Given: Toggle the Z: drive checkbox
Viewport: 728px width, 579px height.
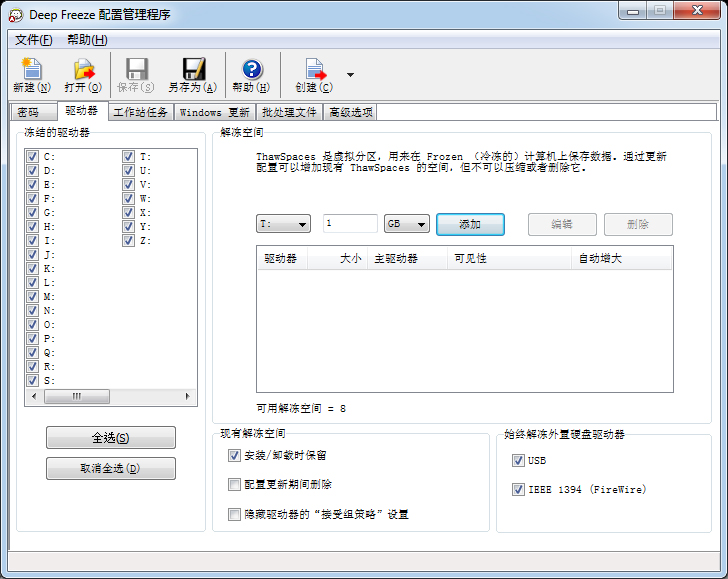Looking at the screenshot, I should pos(129,240).
